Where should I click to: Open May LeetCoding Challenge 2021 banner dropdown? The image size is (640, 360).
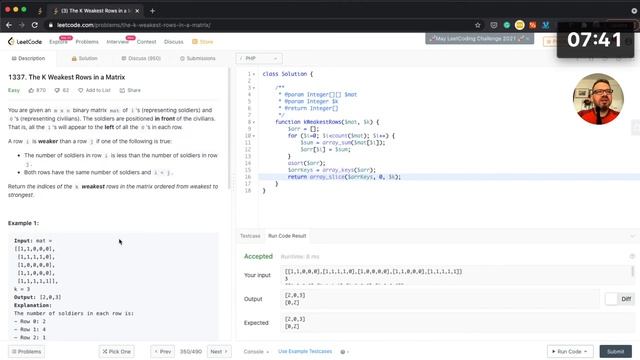[x=480, y=38]
